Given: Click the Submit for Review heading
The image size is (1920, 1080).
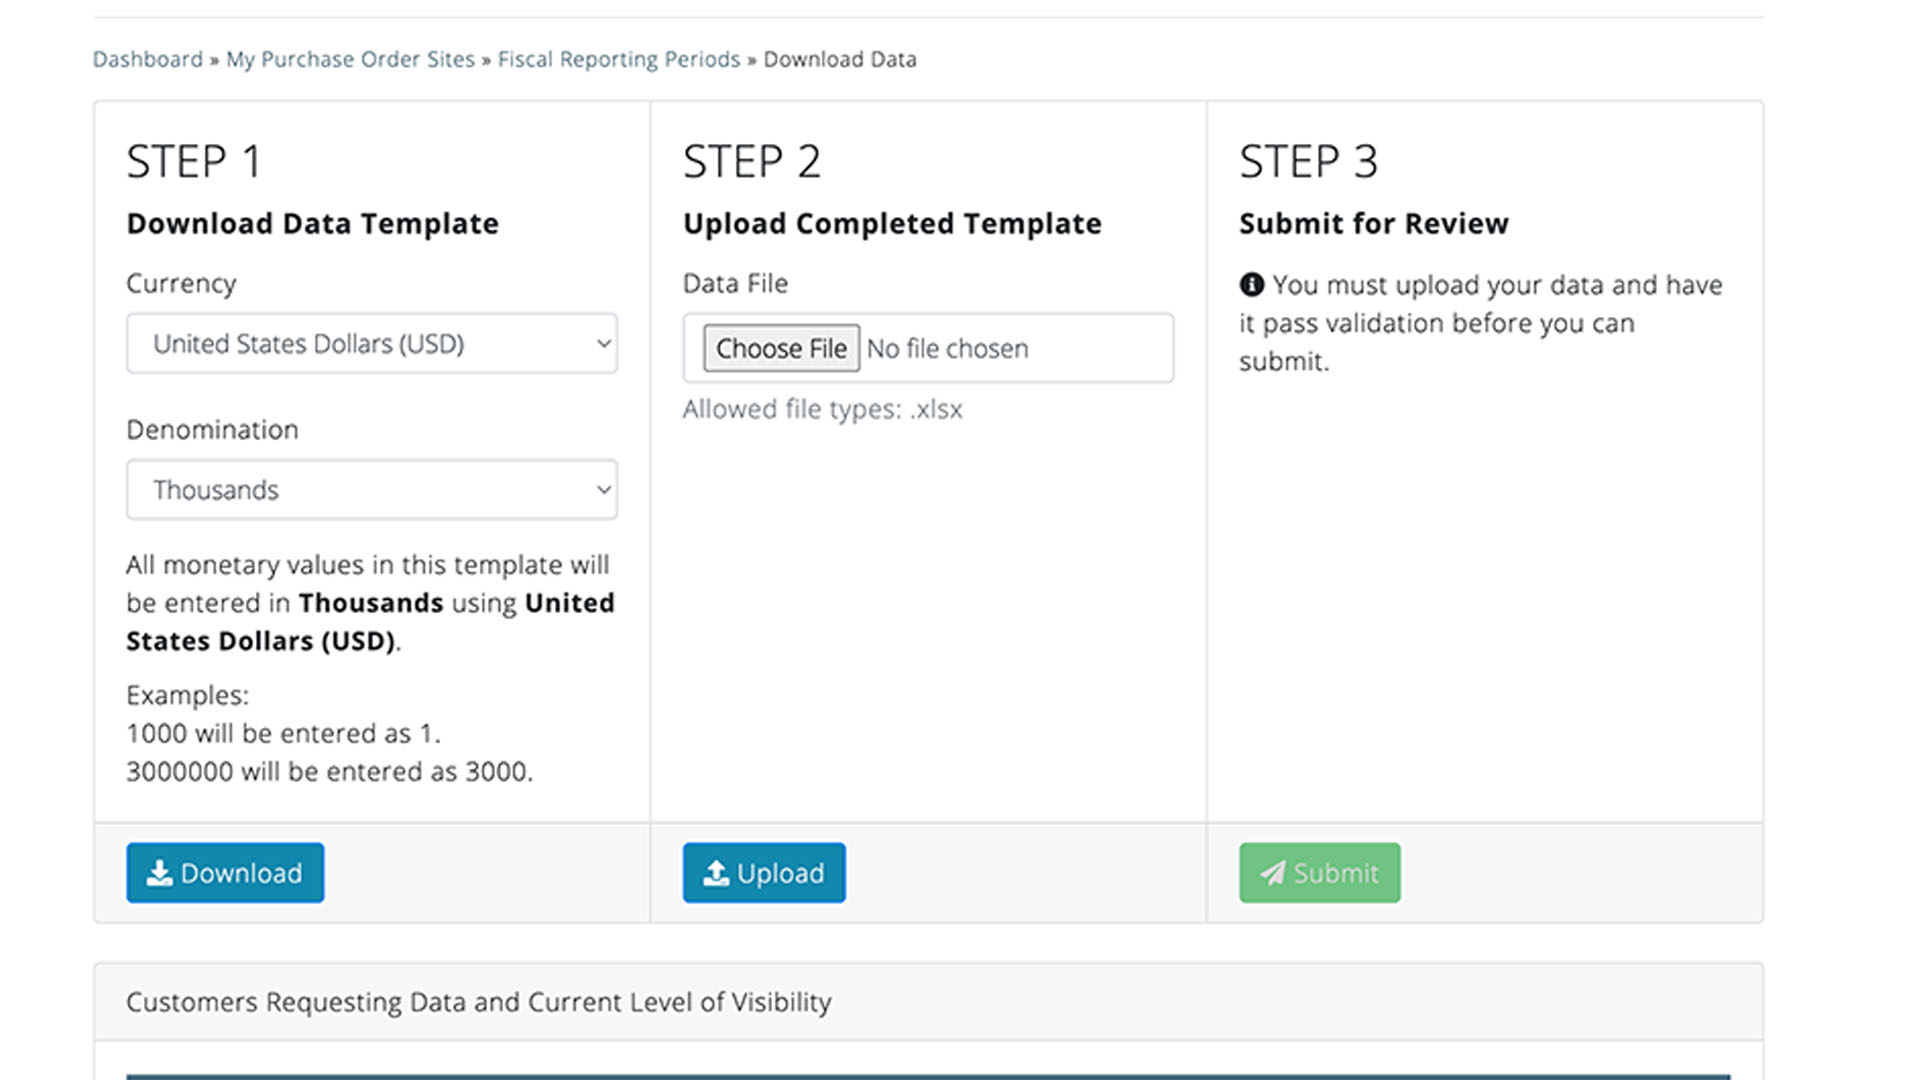Looking at the screenshot, I should coord(1373,224).
